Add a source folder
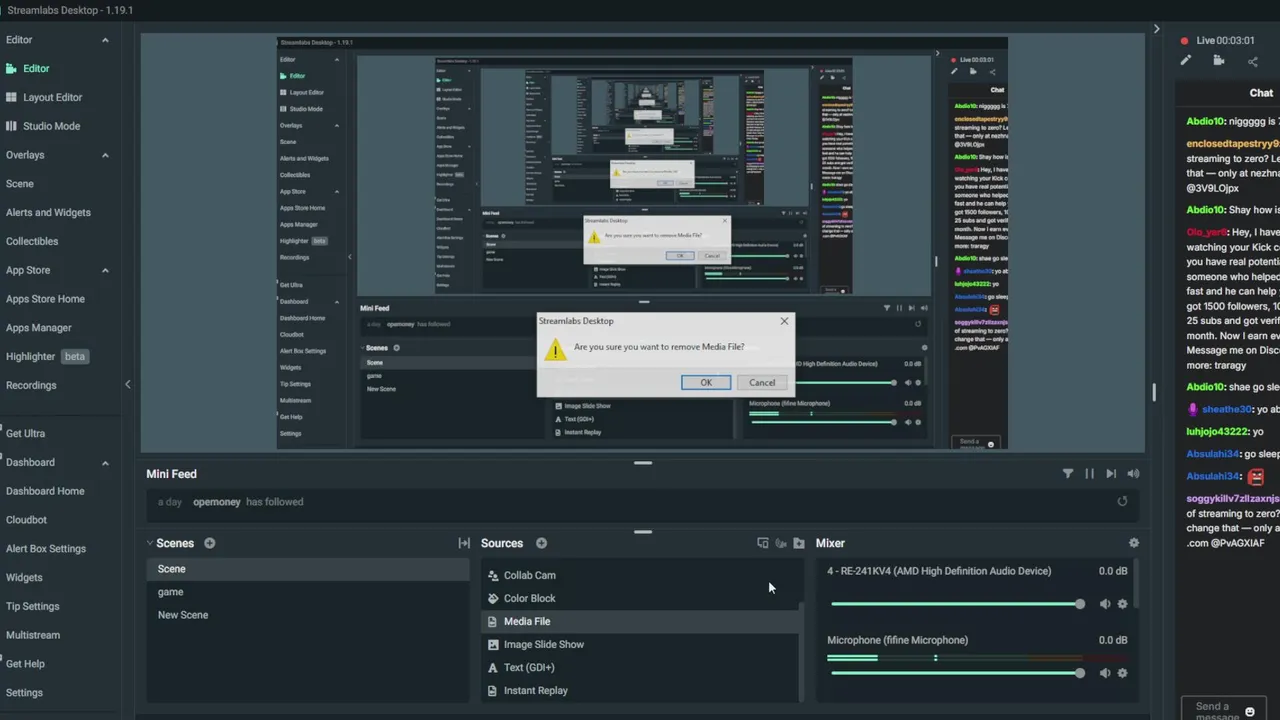1280x720 pixels. (799, 543)
